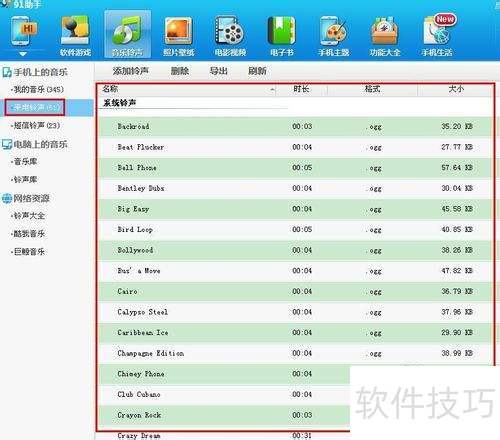Click the 大小 size column header

pyautogui.click(x=456, y=89)
